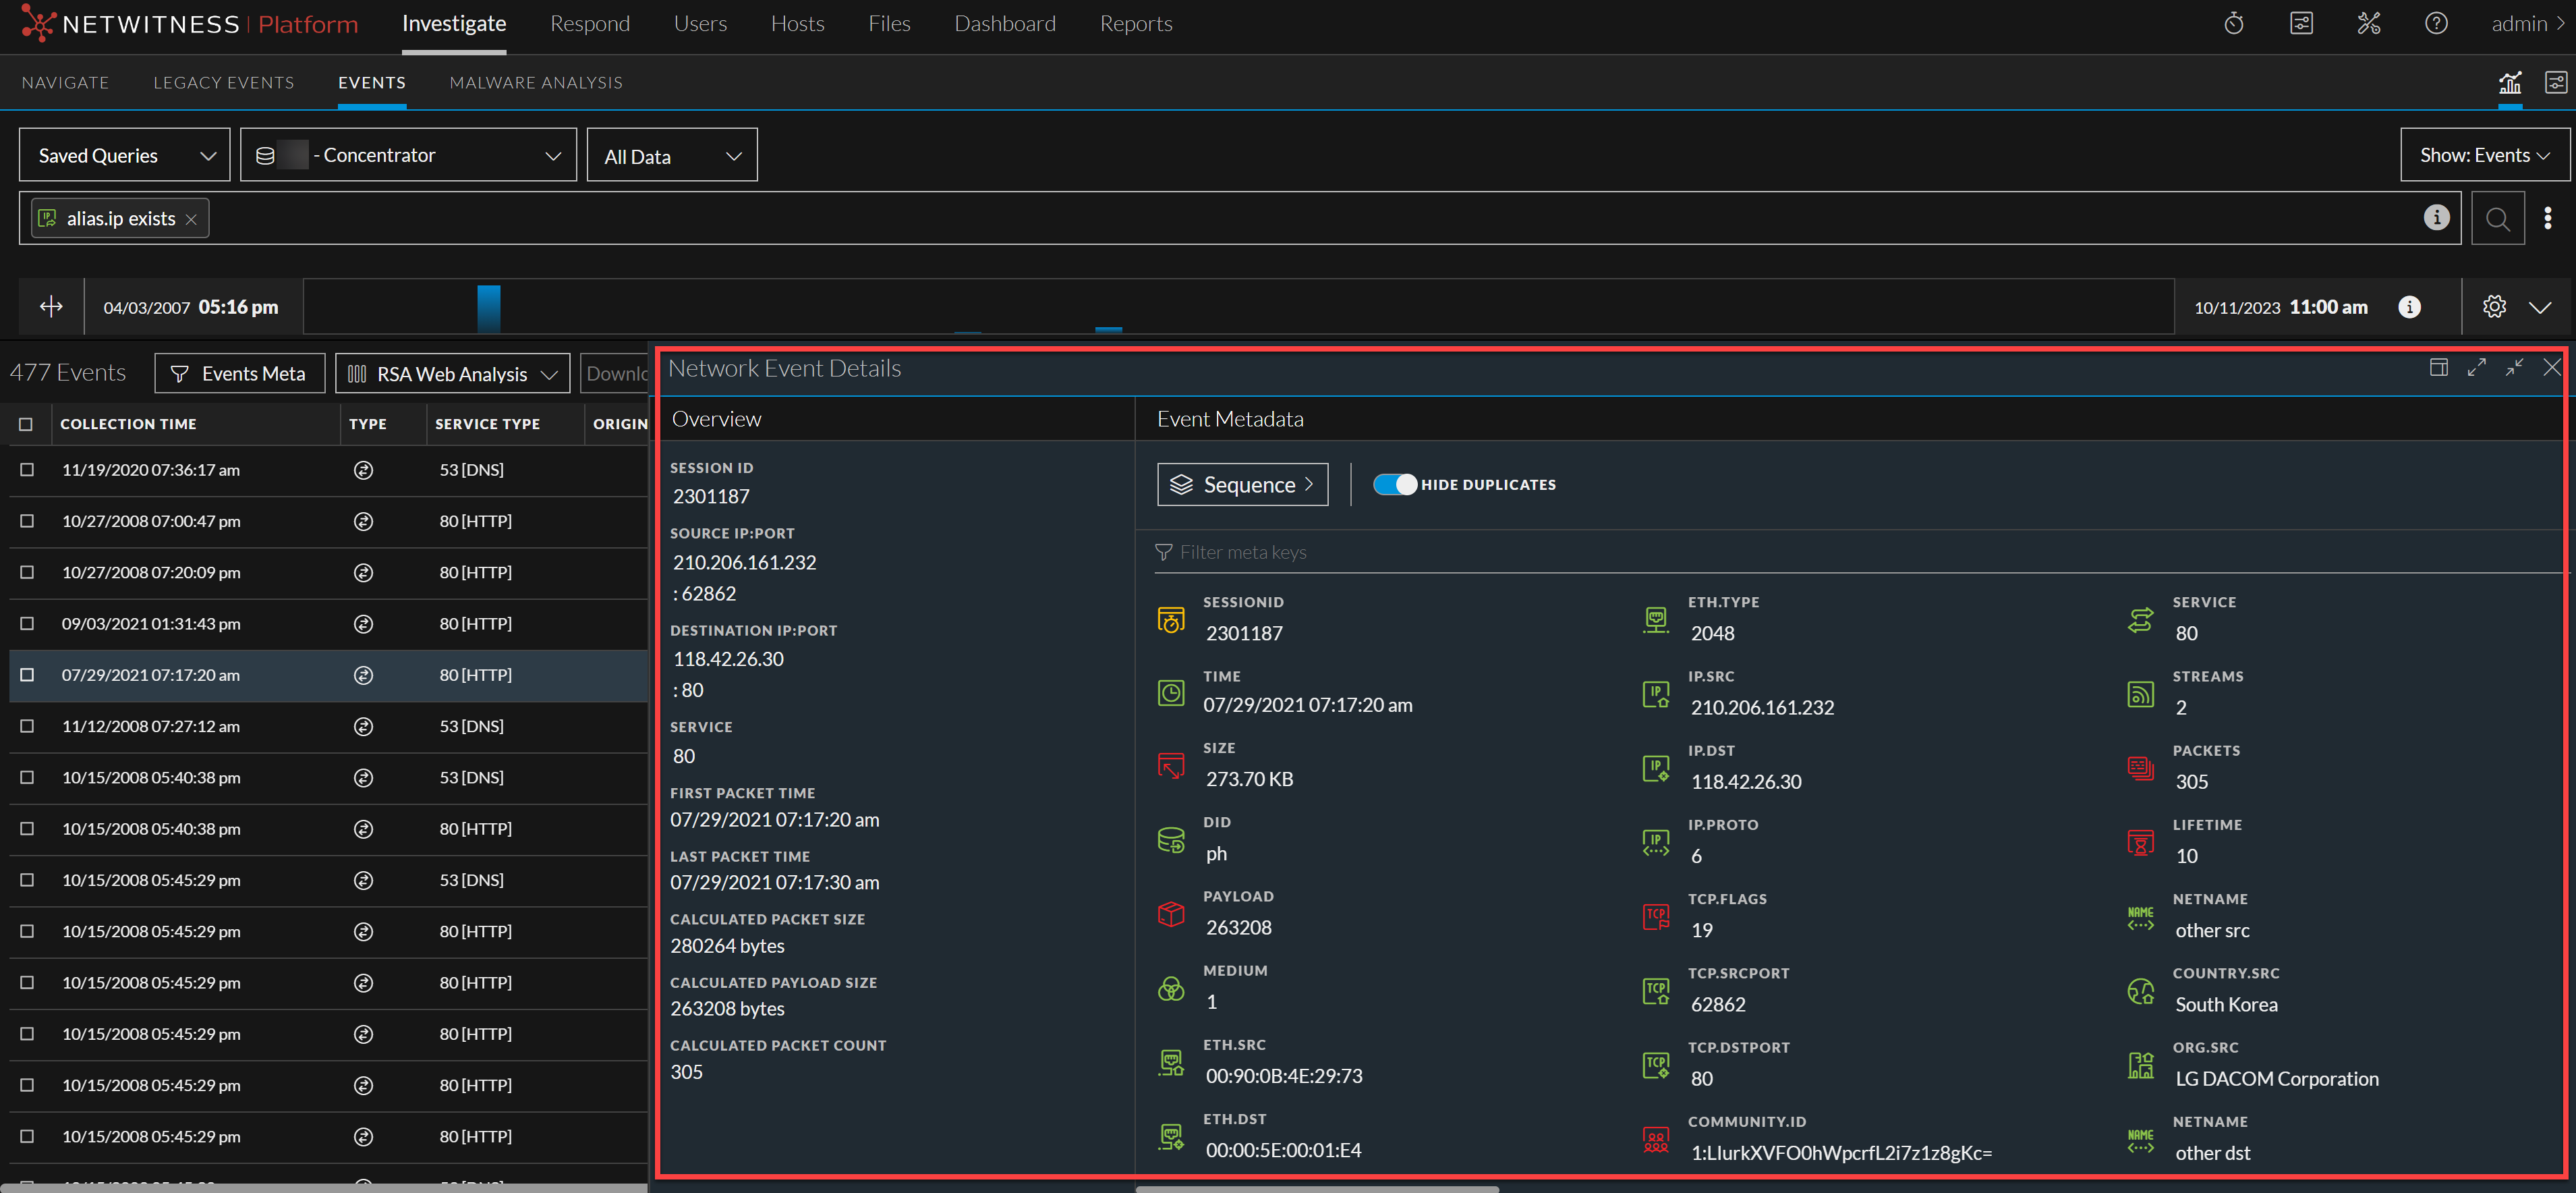Click the time range move arrows icon
The height and width of the screenshot is (1193, 2576).
pos(51,307)
